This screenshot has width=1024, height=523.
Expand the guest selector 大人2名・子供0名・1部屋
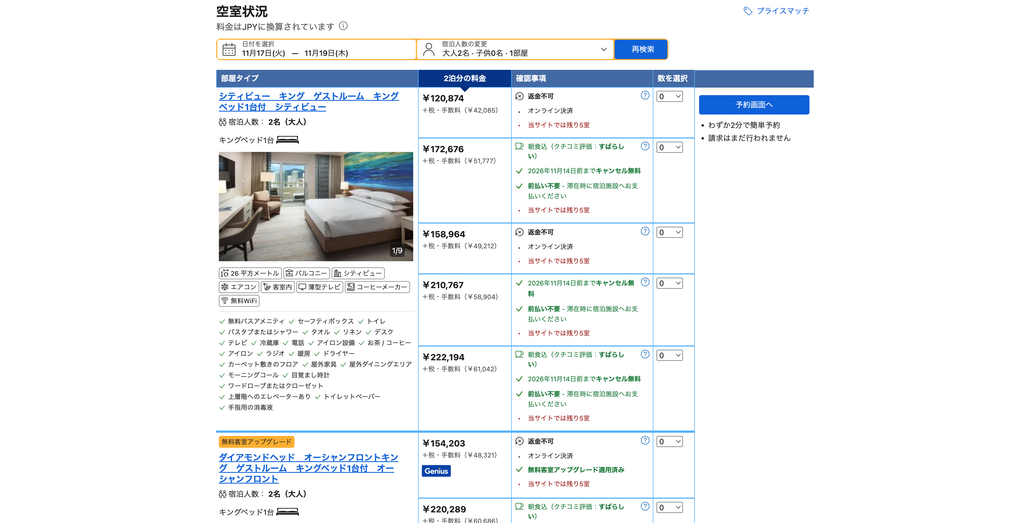tap(515, 50)
